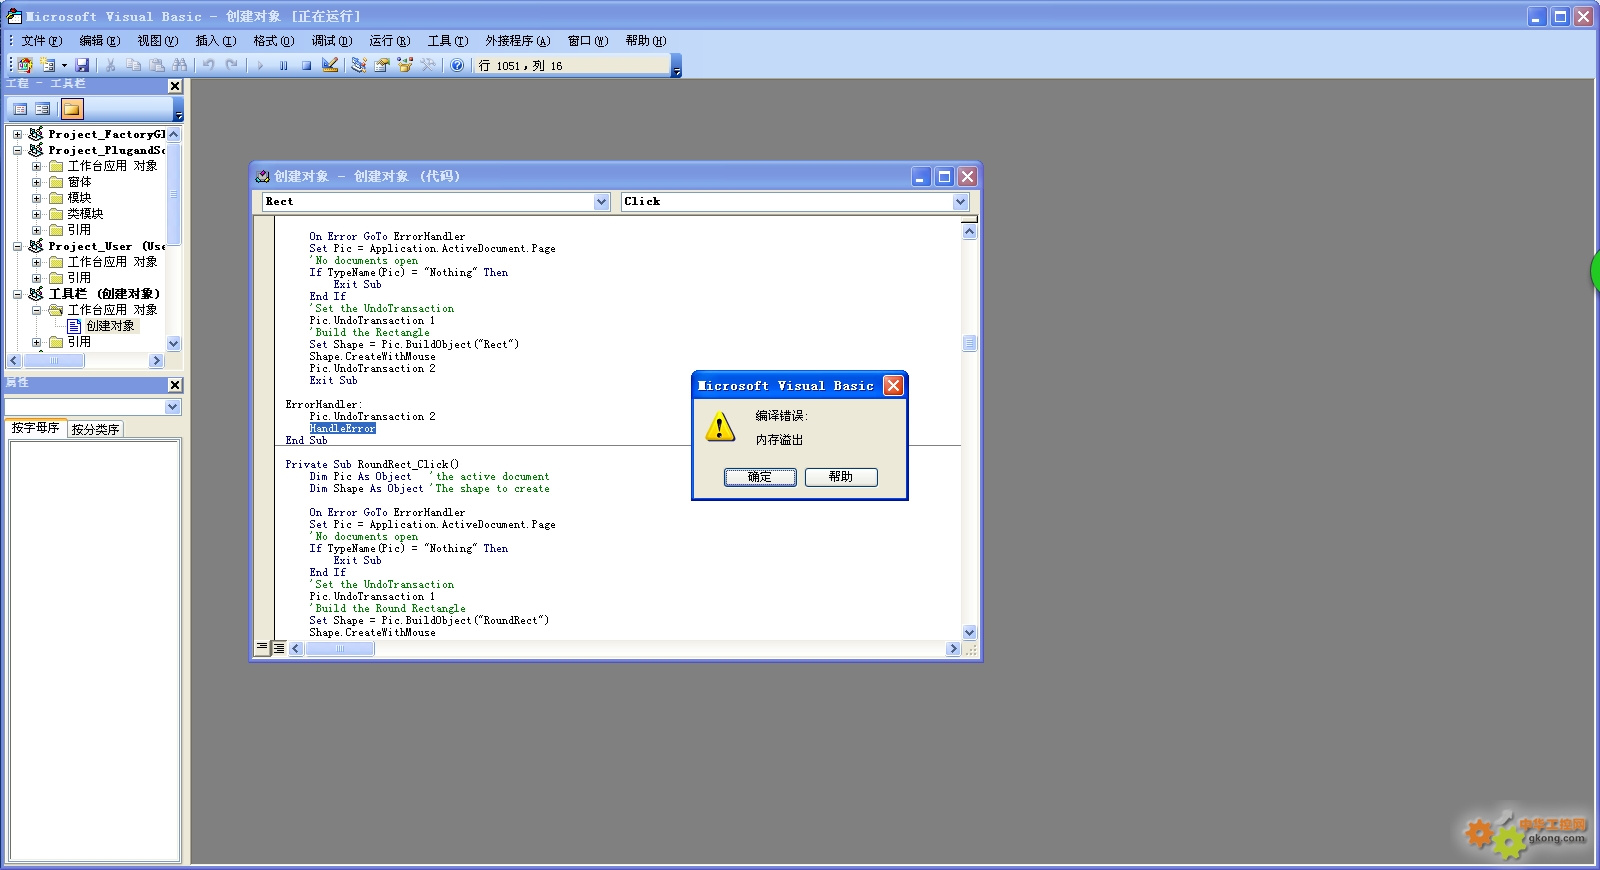Click the Reset stop icon
Viewport: 1600px width, 870px height.
[x=306, y=65]
